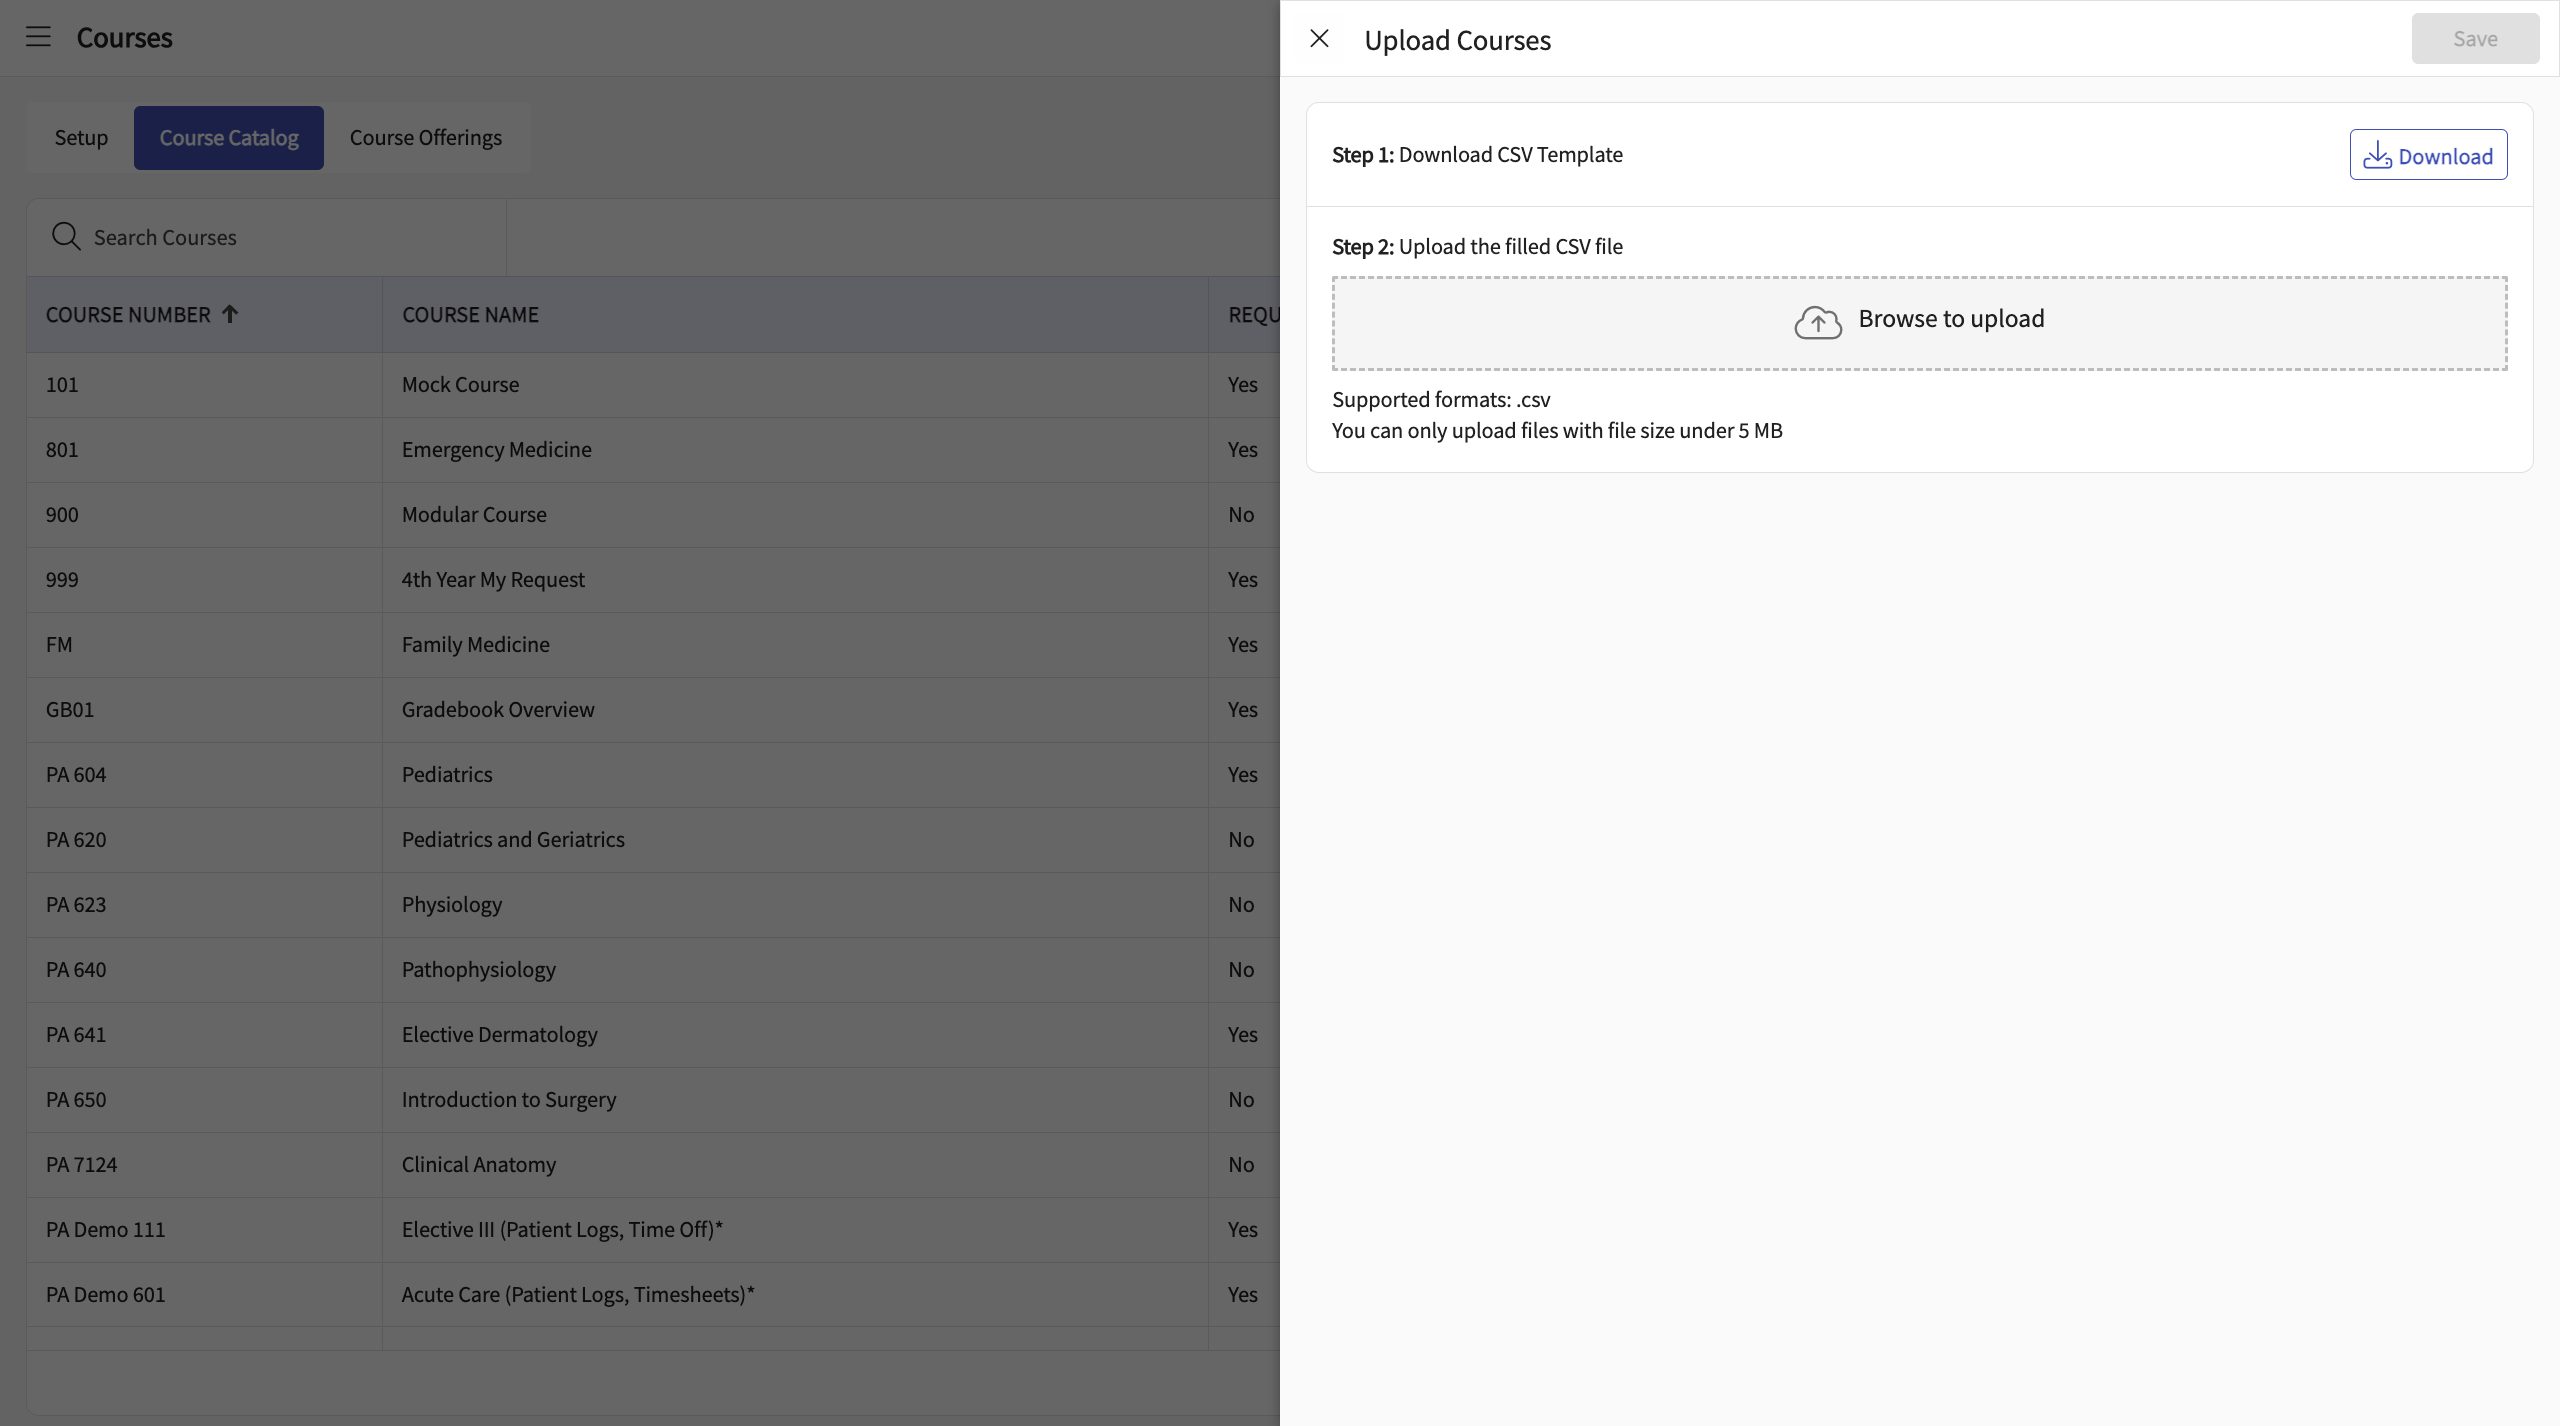2560x1426 pixels.
Task: Select the Course Catalog tab
Action: (x=229, y=138)
